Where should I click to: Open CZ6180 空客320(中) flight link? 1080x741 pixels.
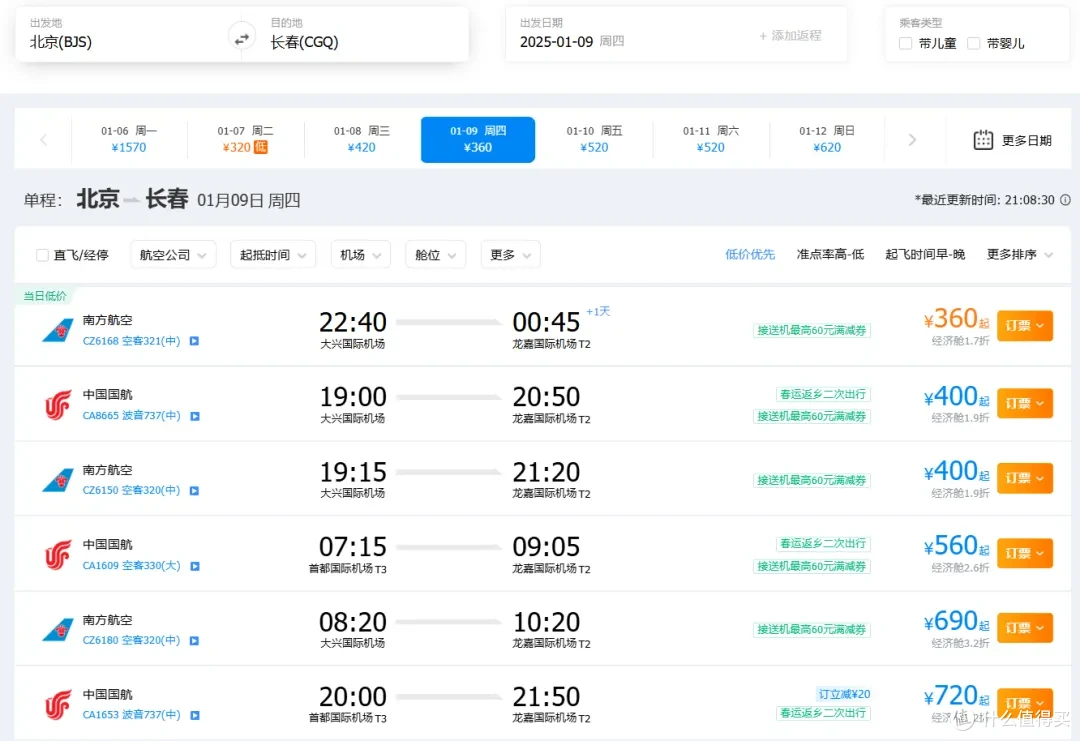pyautogui.click(x=131, y=640)
